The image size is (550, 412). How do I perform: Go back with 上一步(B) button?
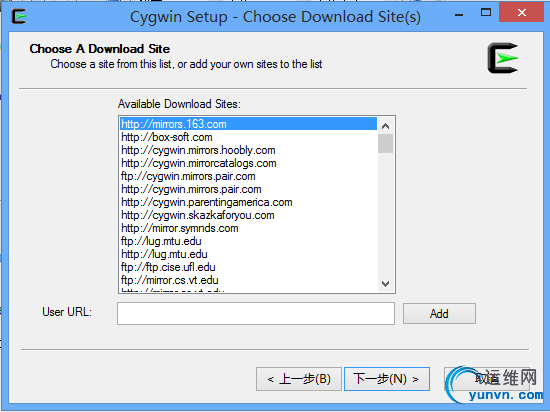tap(299, 379)
